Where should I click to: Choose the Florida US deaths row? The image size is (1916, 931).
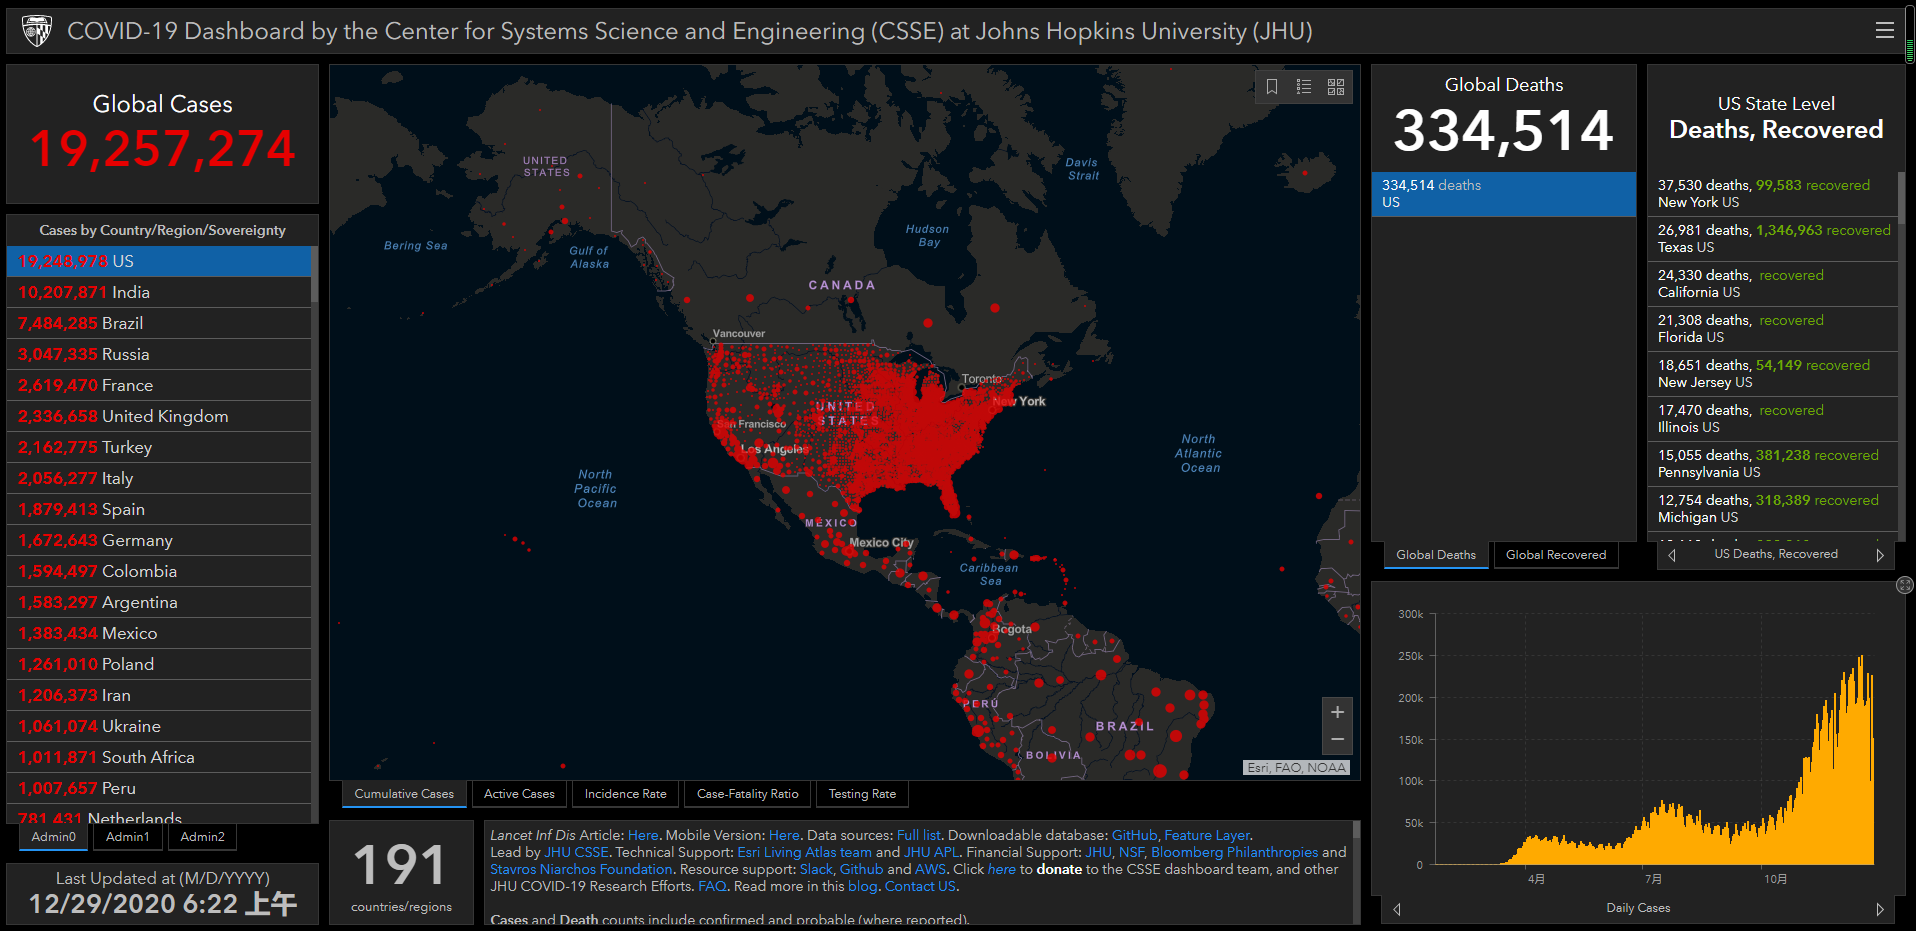click(x=1772, y=329)
